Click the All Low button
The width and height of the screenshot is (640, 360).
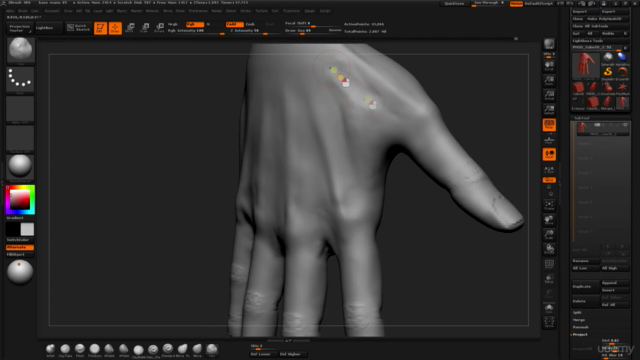click(585, 268)
